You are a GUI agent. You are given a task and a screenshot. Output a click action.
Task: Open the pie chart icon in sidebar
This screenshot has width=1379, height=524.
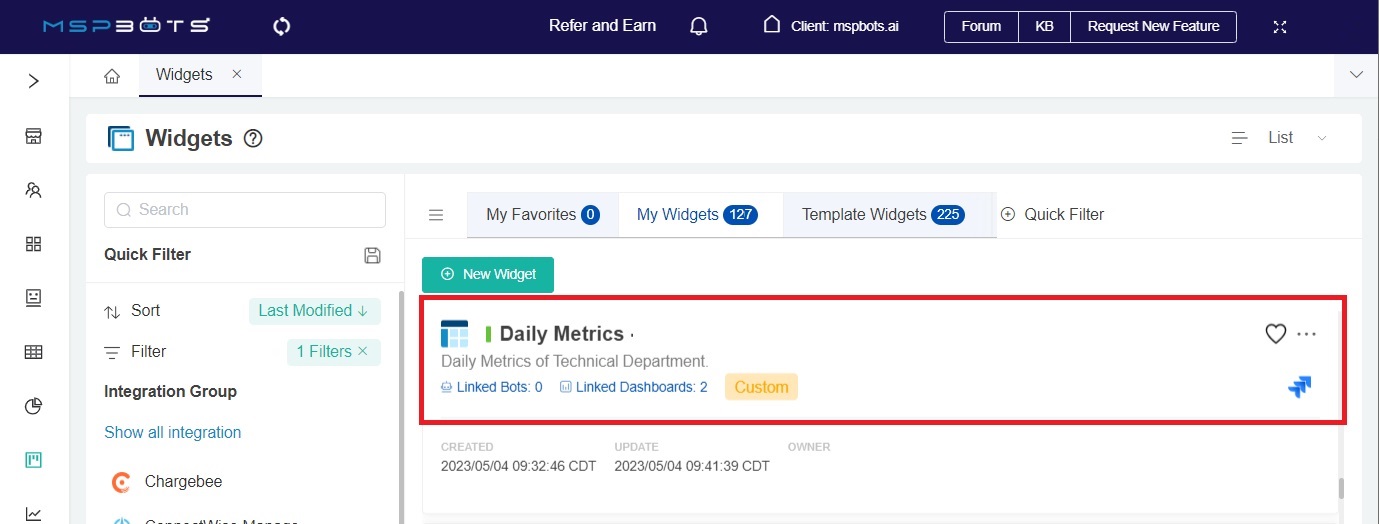(x=34, y=406)
